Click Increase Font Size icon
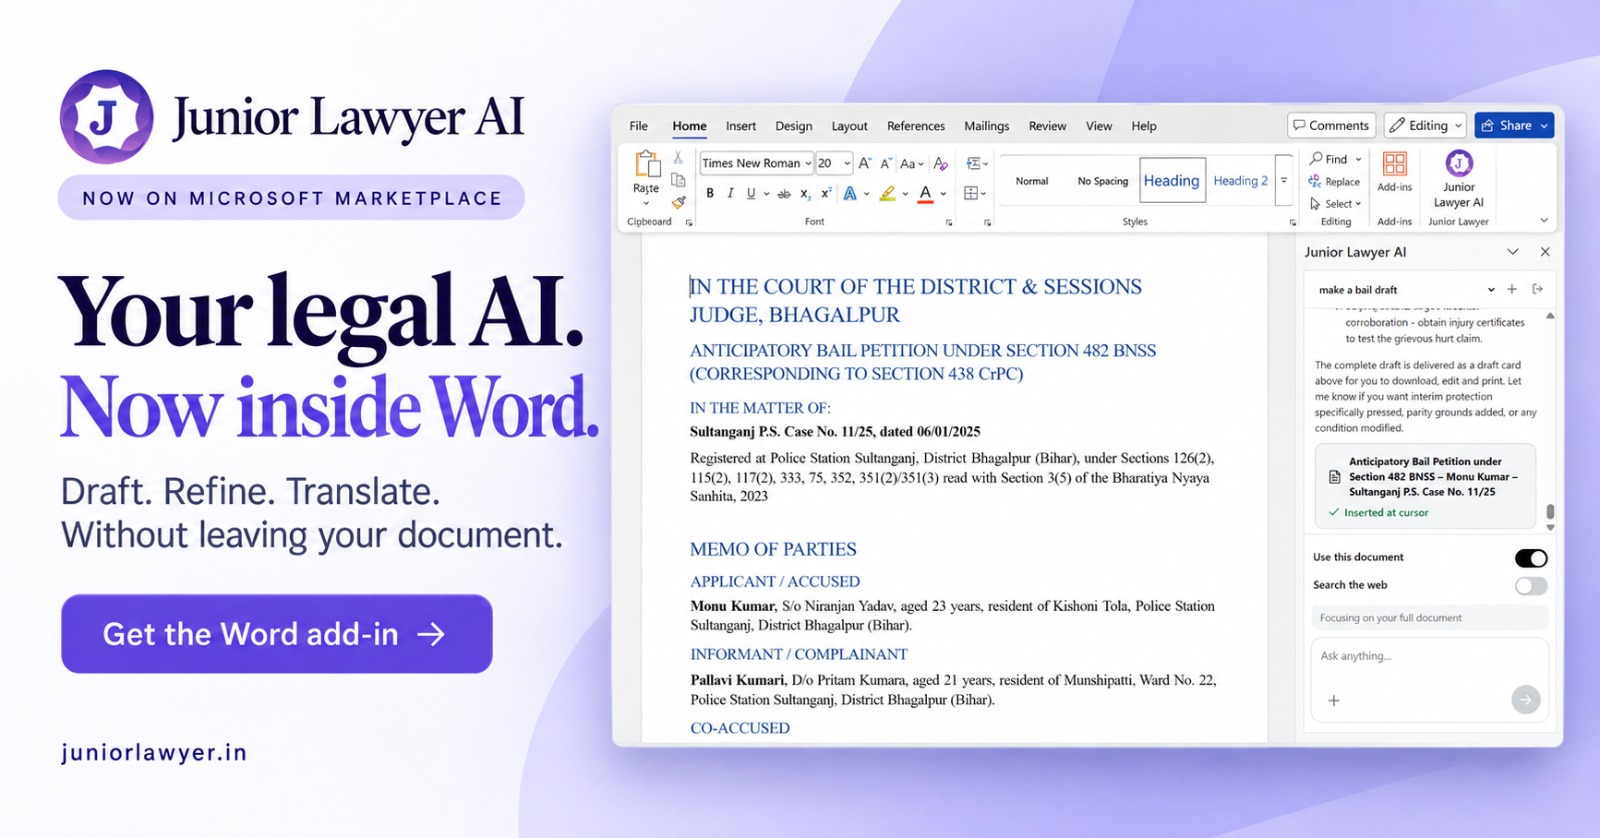Image resolution: width=1600 pixels, height=838 pixels. click(865, 163)
